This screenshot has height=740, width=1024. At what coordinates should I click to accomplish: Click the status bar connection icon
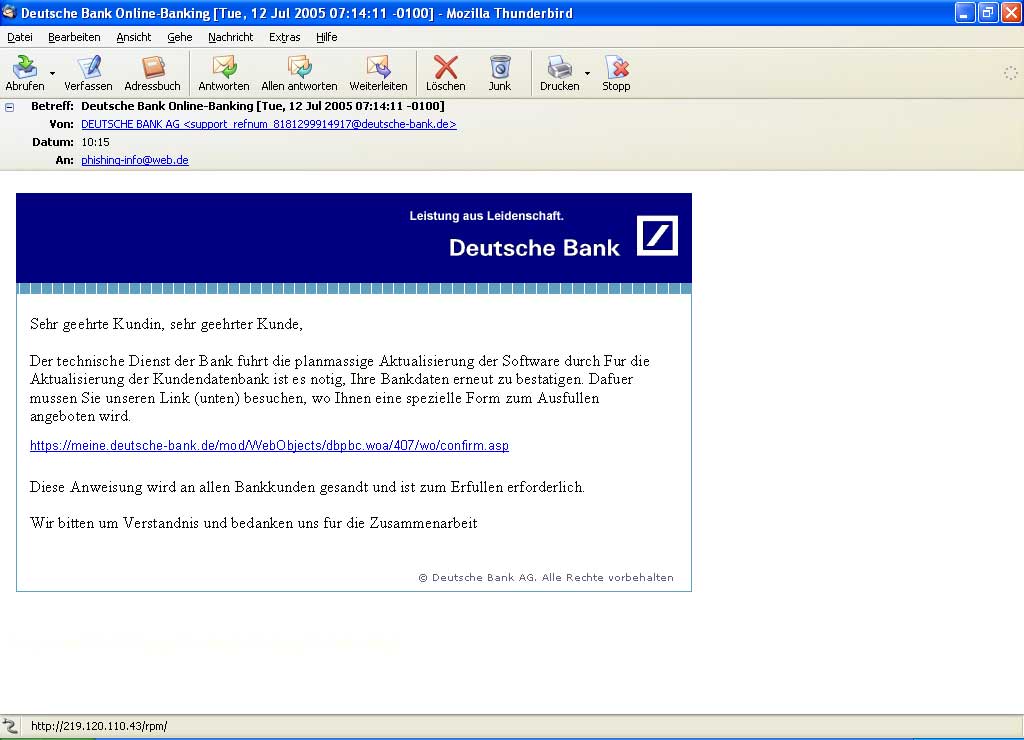pos(10,726)
